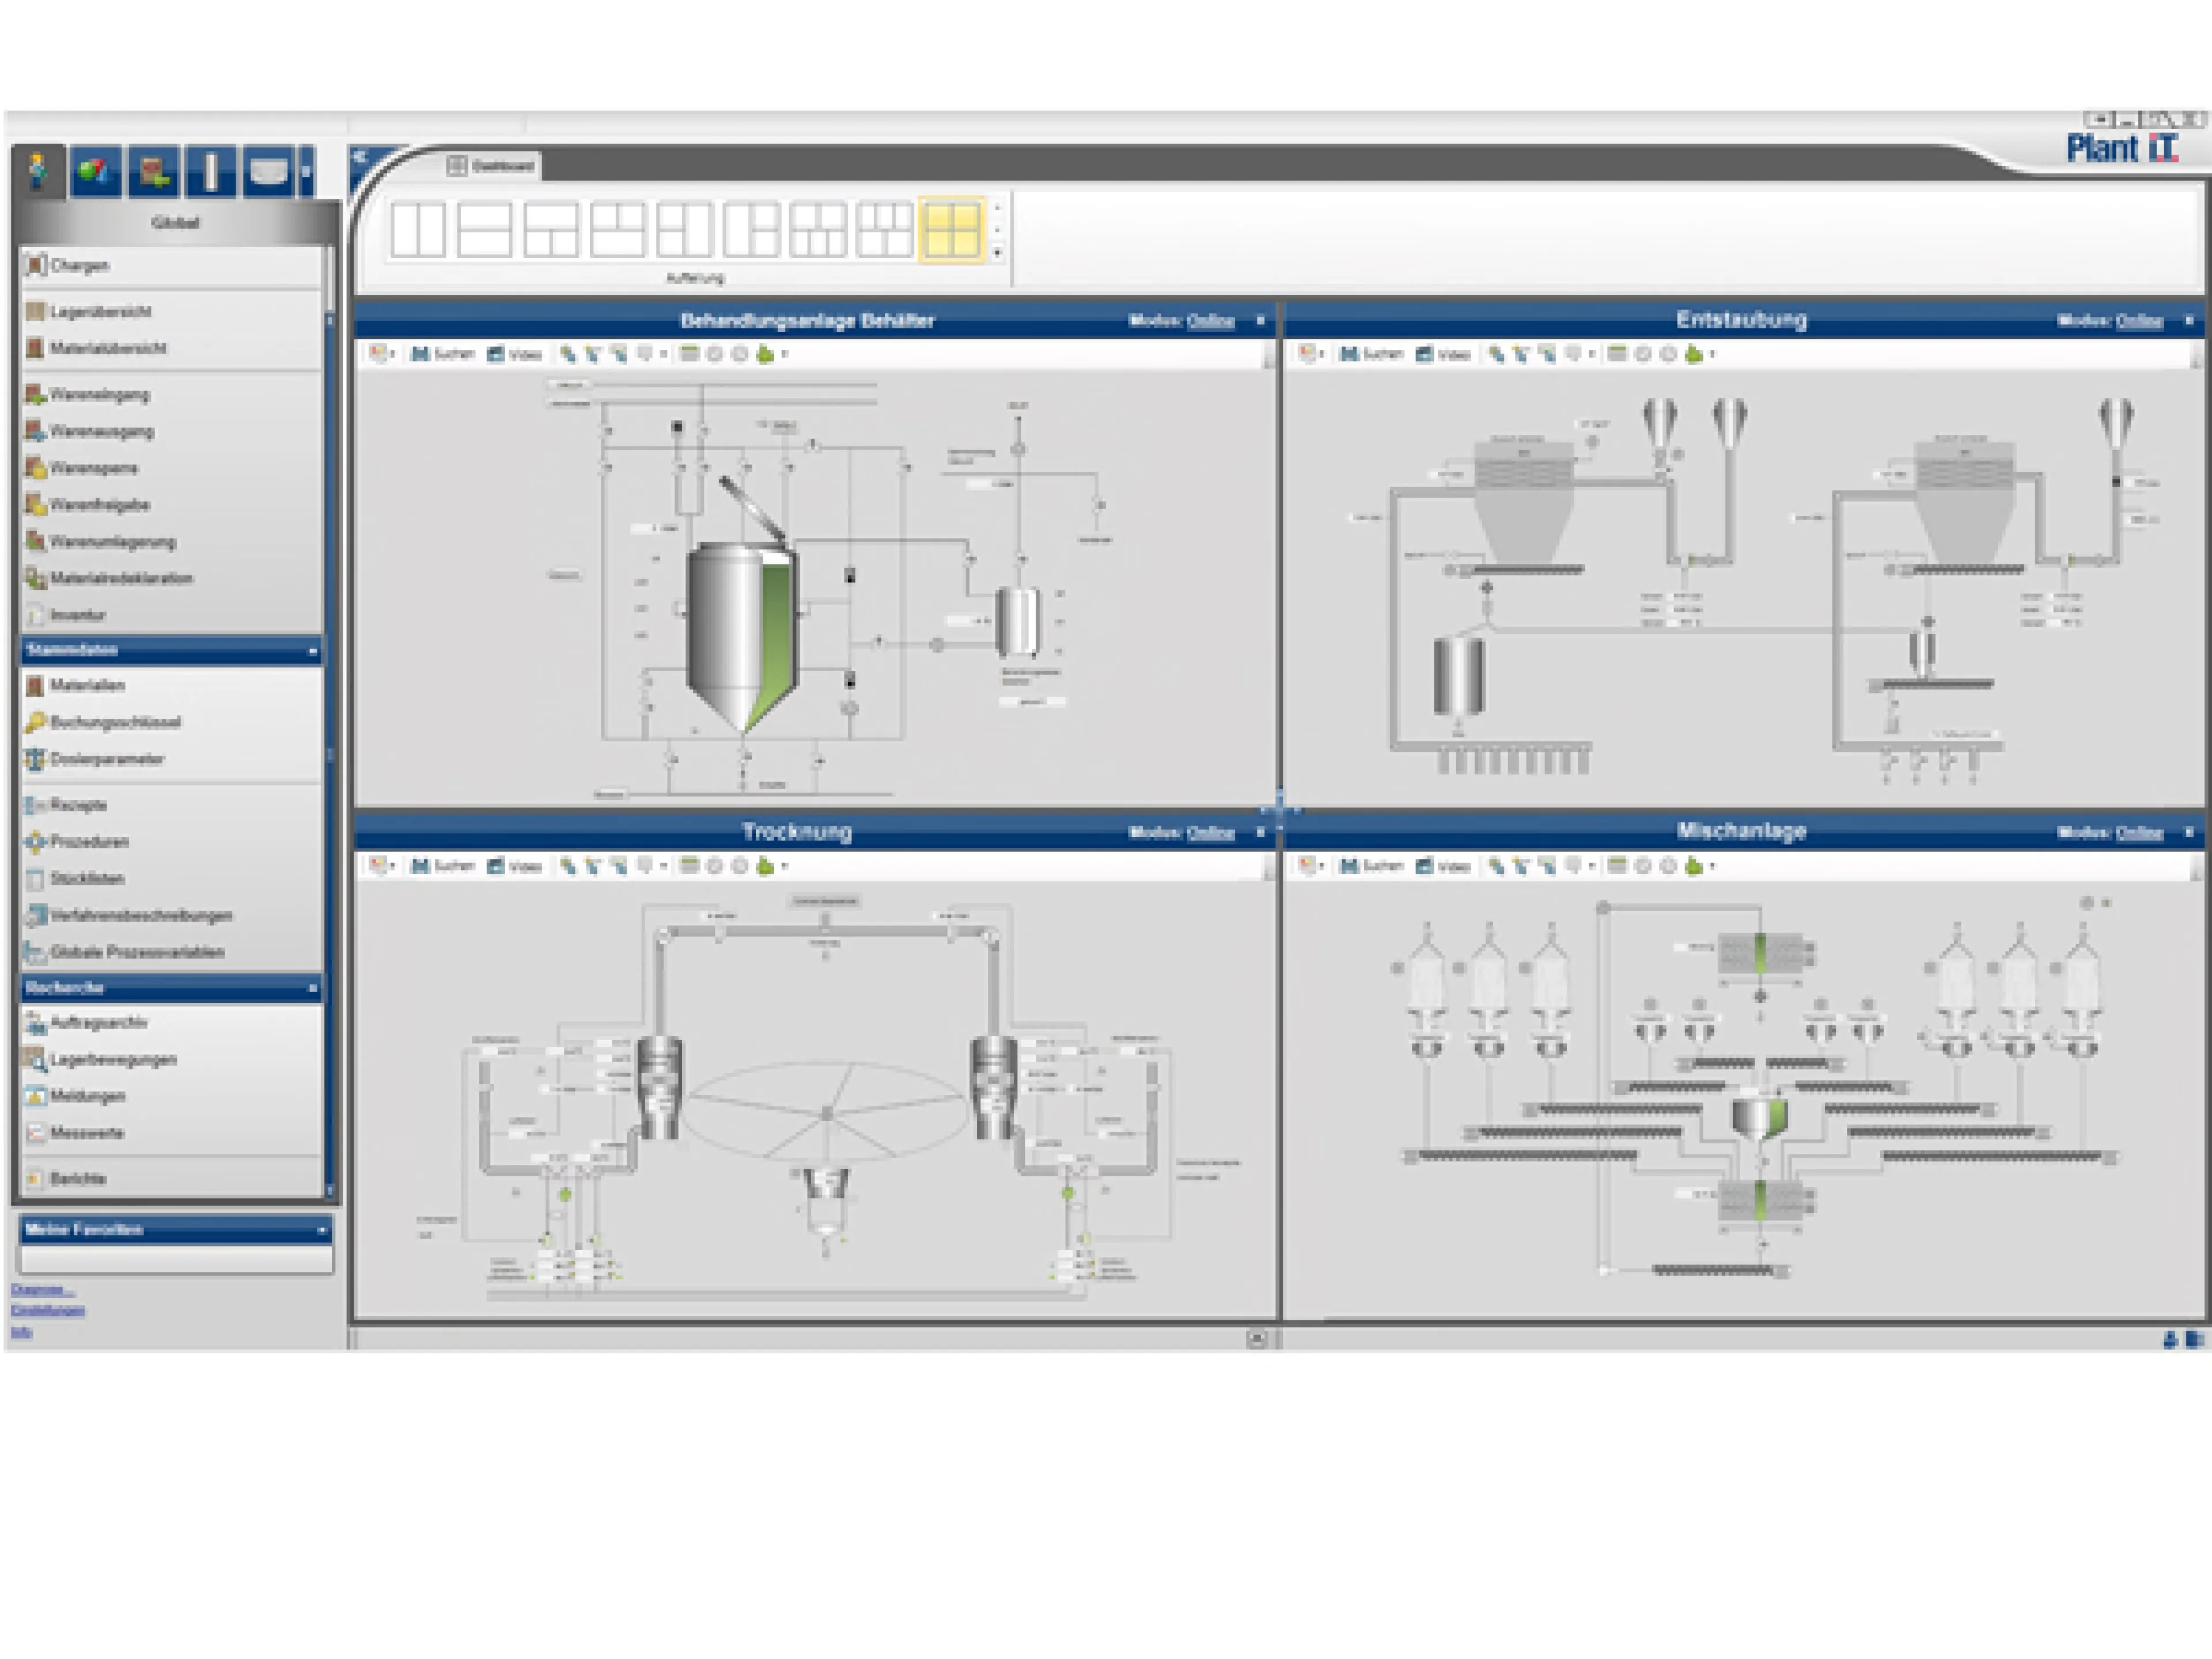Click the Meine Favoriten input field
Screen dimensions: 2212x1659
(176, 1259)
